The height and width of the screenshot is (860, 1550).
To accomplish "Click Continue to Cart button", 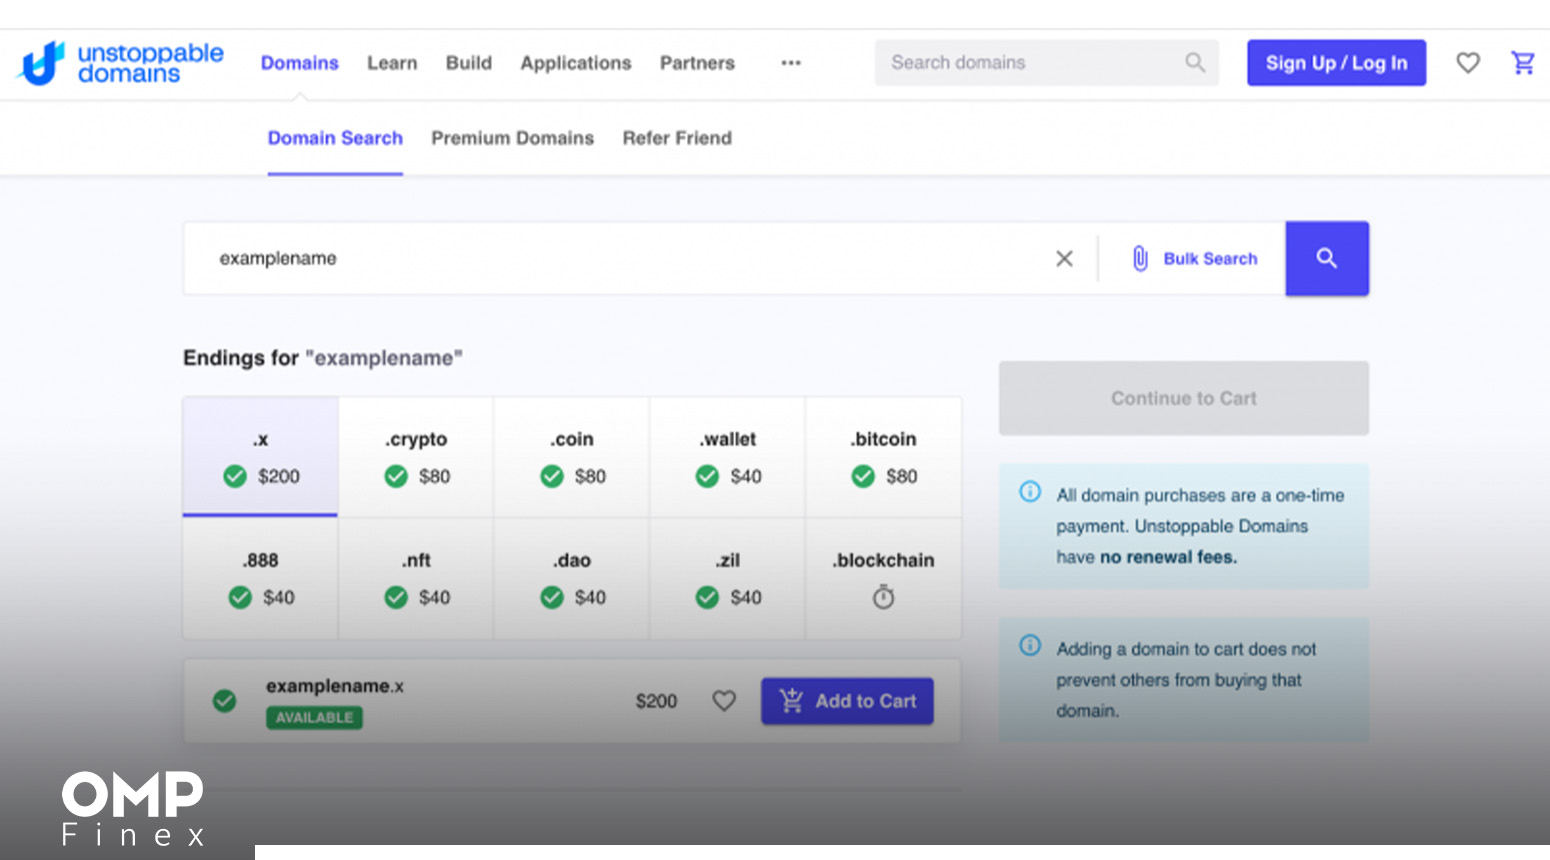I will [x=1184, y=398].
